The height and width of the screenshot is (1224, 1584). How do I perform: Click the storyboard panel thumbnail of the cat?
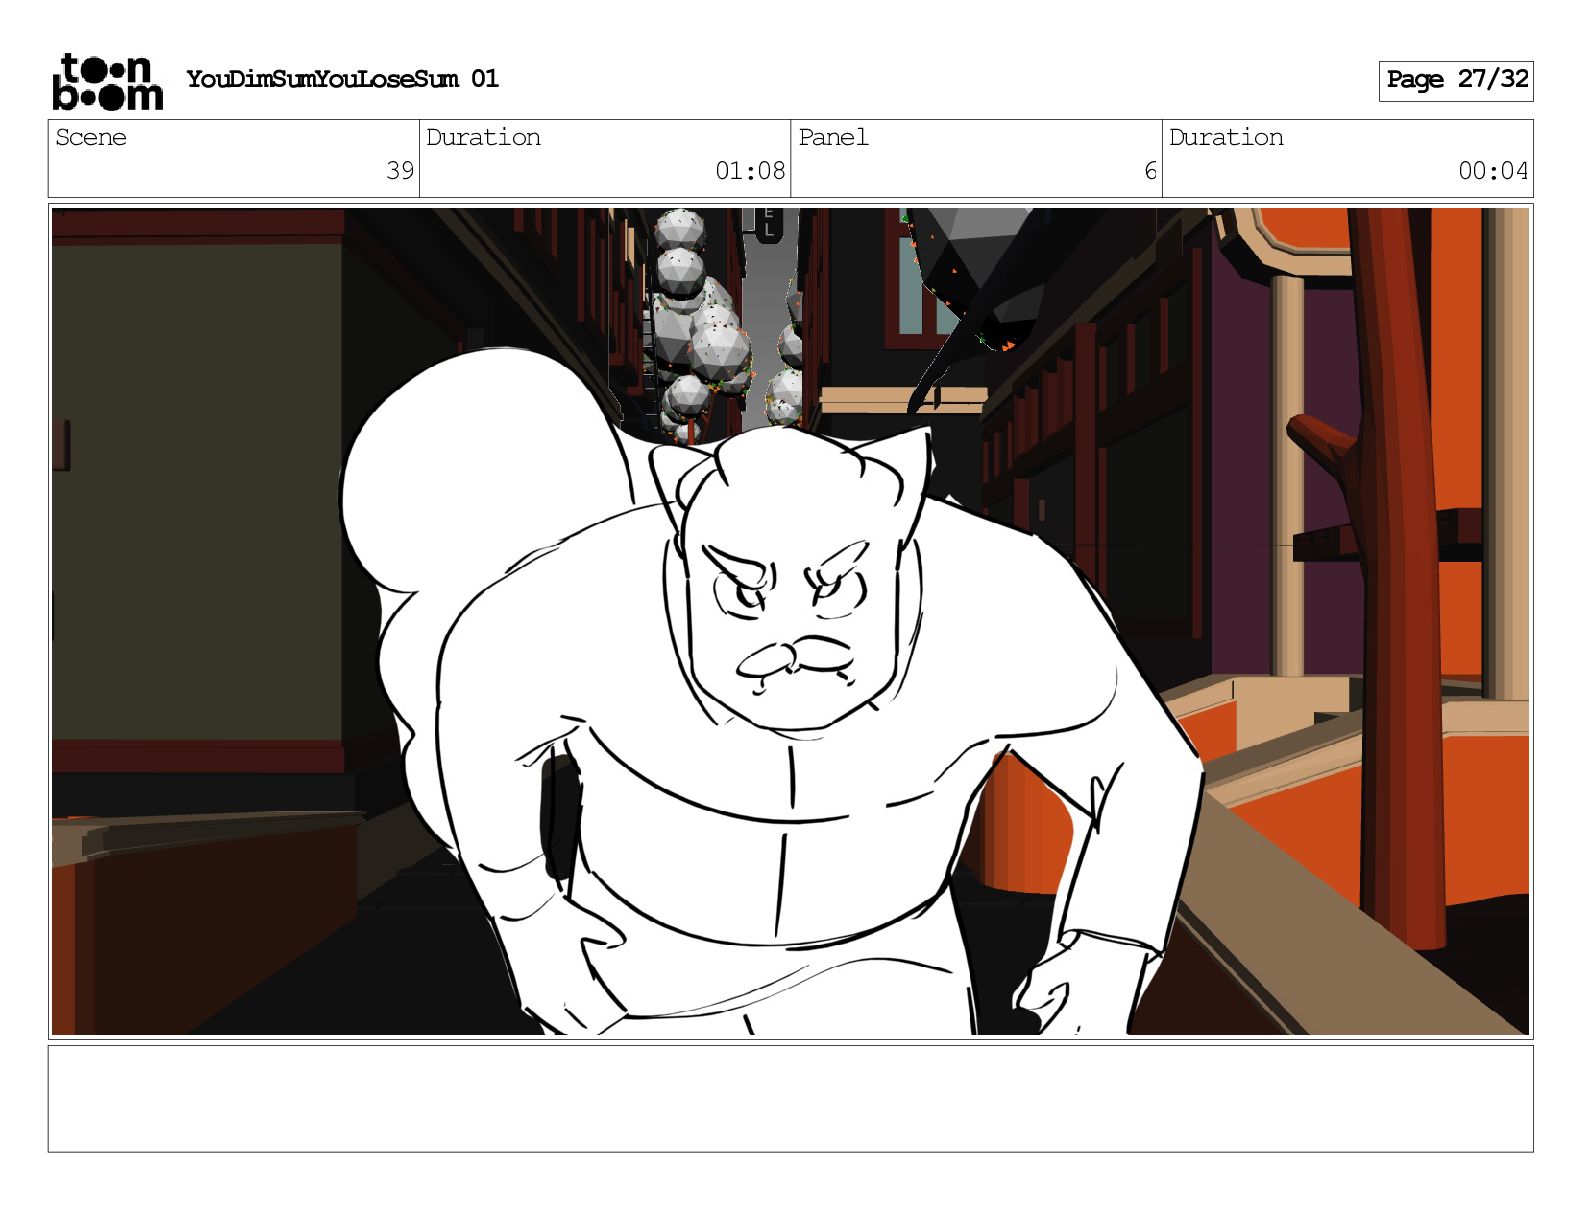click(790, 621)
